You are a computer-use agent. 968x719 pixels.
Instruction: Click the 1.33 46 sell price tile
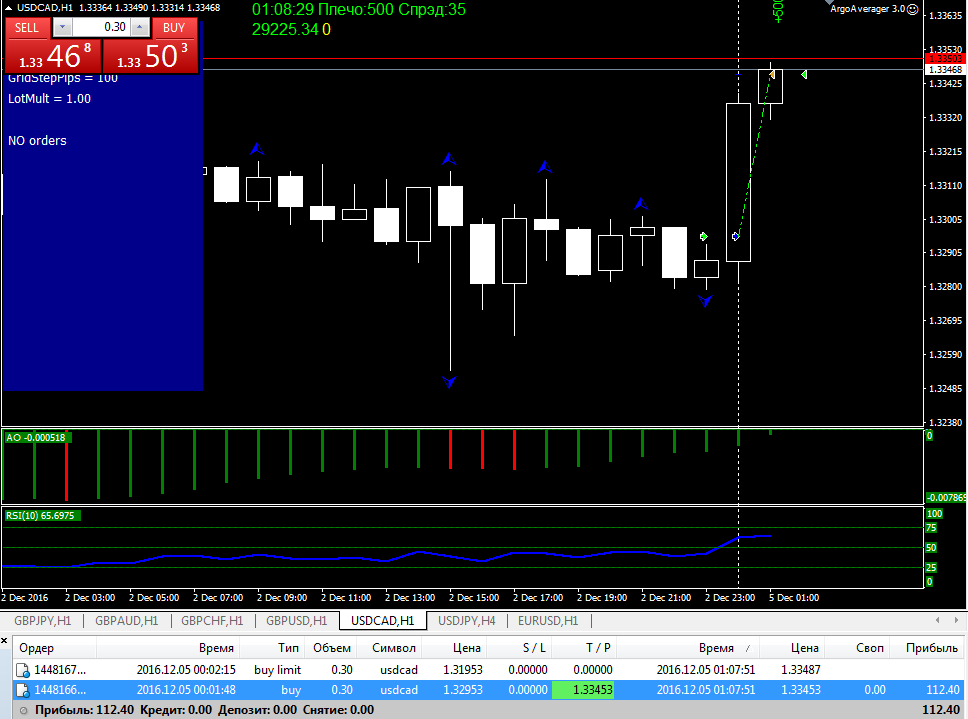(x=53, y=56)
